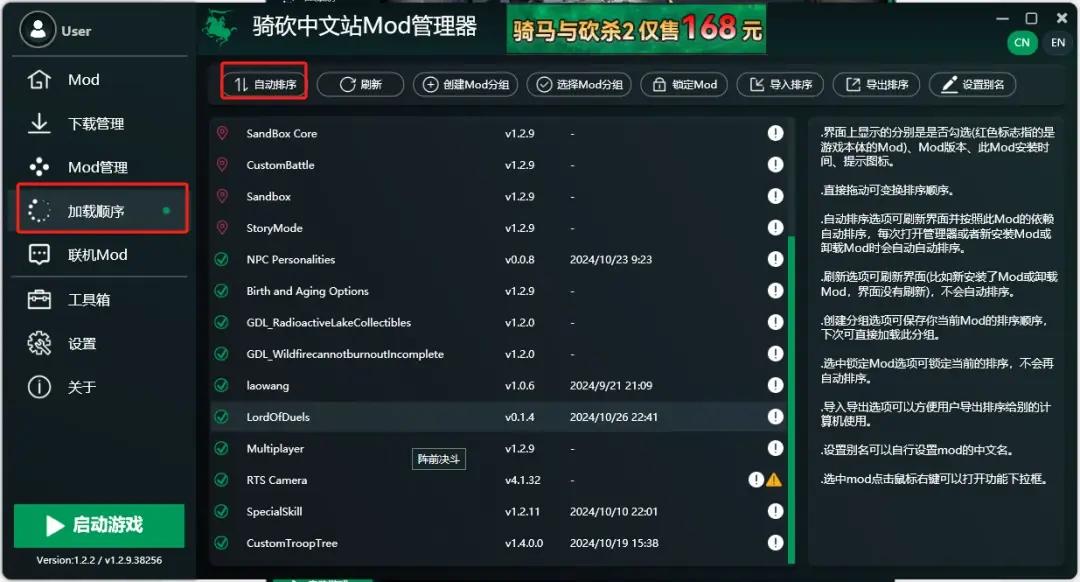Image resolution: width=1080 pixels, height=582 pixels.
Task: Click info icon on RTS Camera row
Action: point(756,479)
